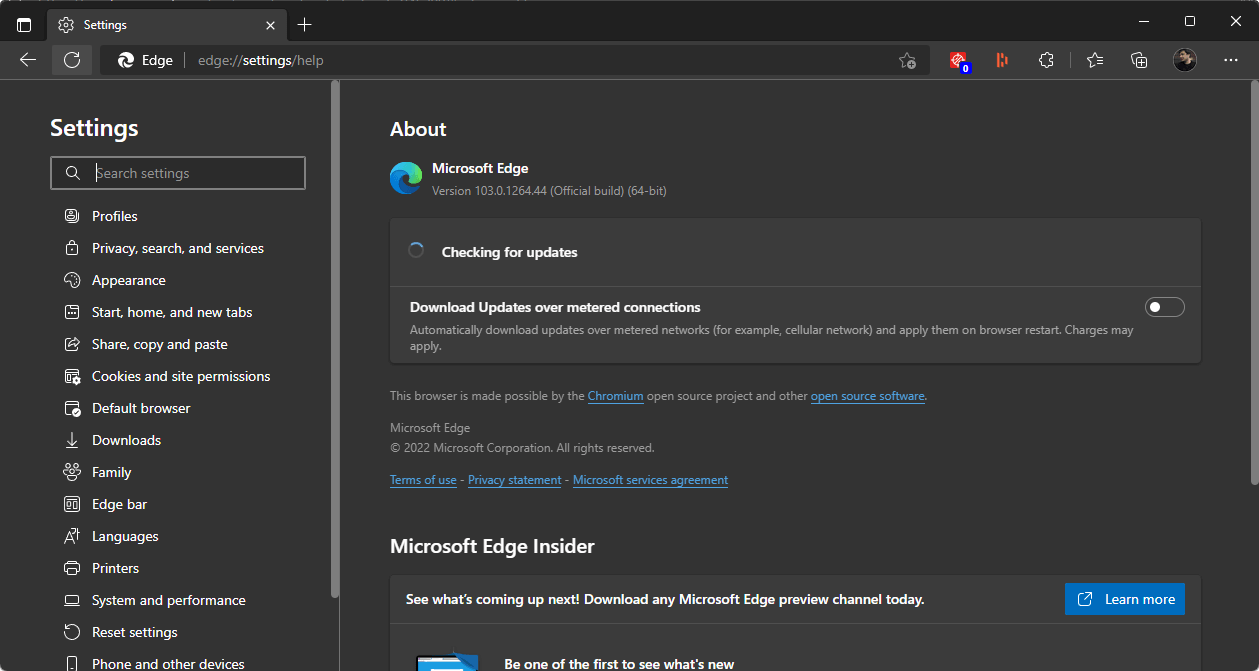Open the Favorites star list icon
1259x671 pixels.
(x=1094, y=60)
